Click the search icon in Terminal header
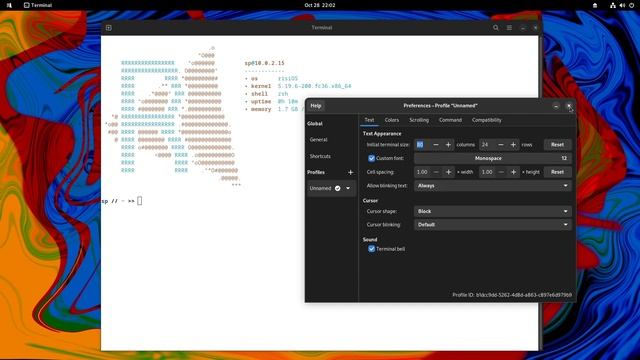The height and width of the screenshot is (360, 640). (496, 28)
